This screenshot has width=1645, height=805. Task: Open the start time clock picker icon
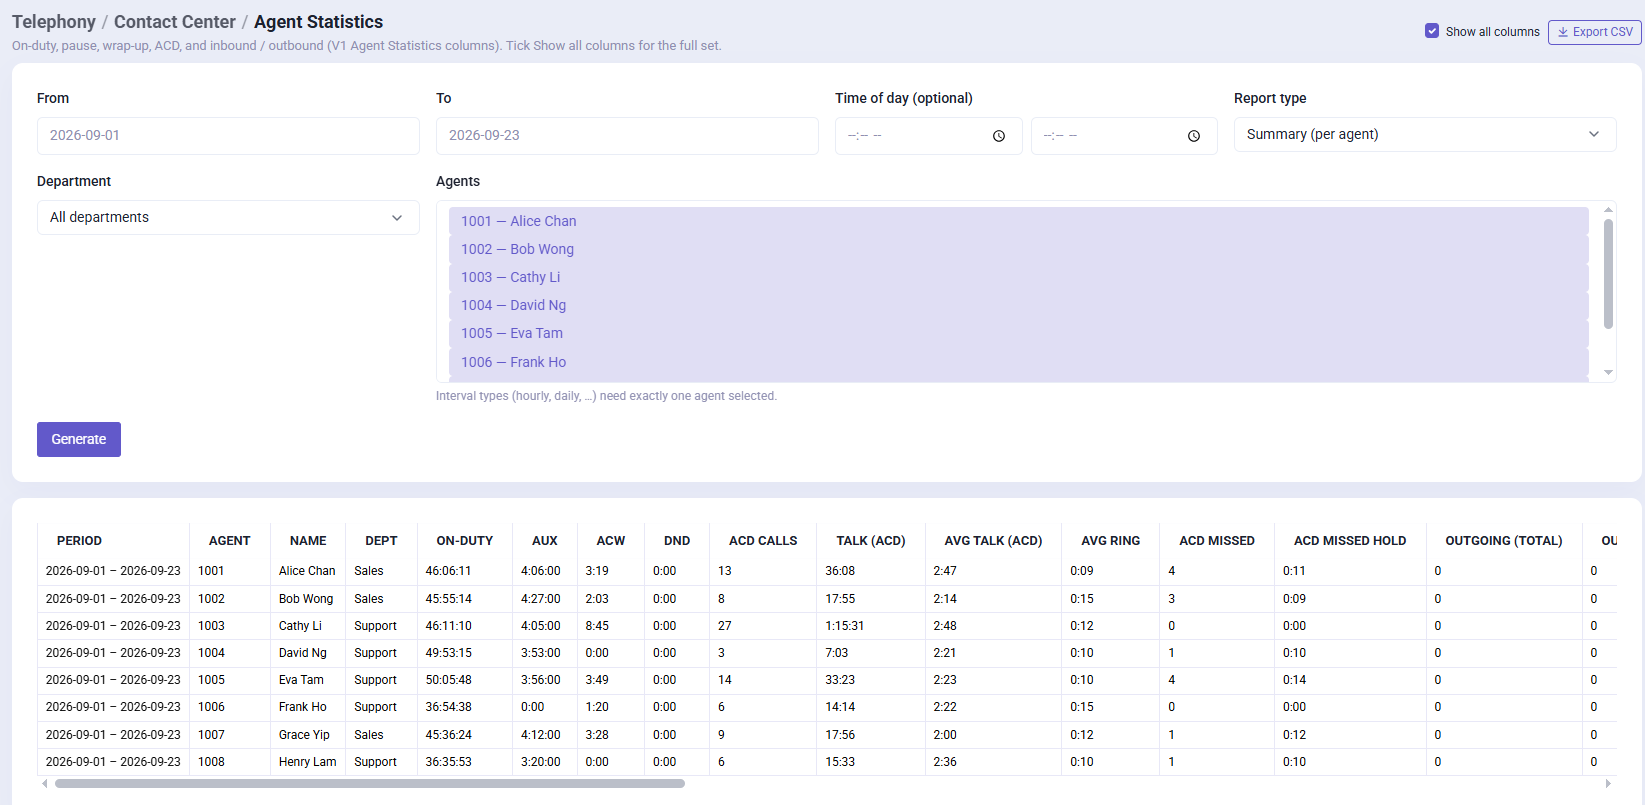tap(999, 136)
